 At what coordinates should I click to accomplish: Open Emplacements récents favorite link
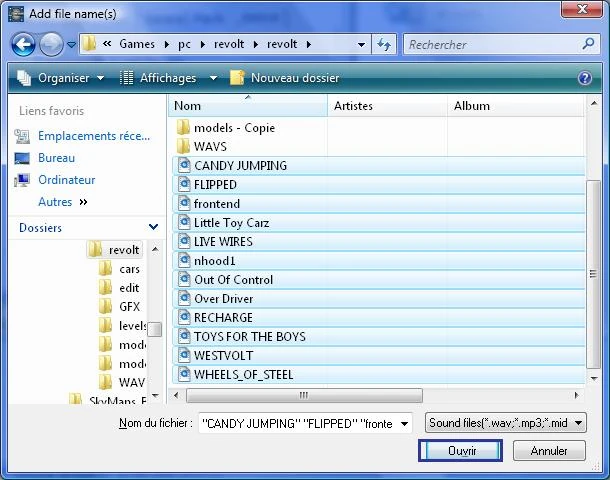[x=94, y=136]
